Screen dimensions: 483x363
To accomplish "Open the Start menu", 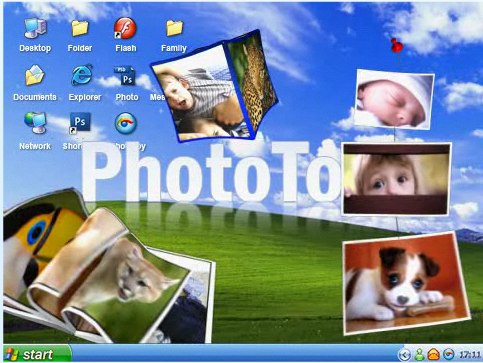I will tap(37, 354).
